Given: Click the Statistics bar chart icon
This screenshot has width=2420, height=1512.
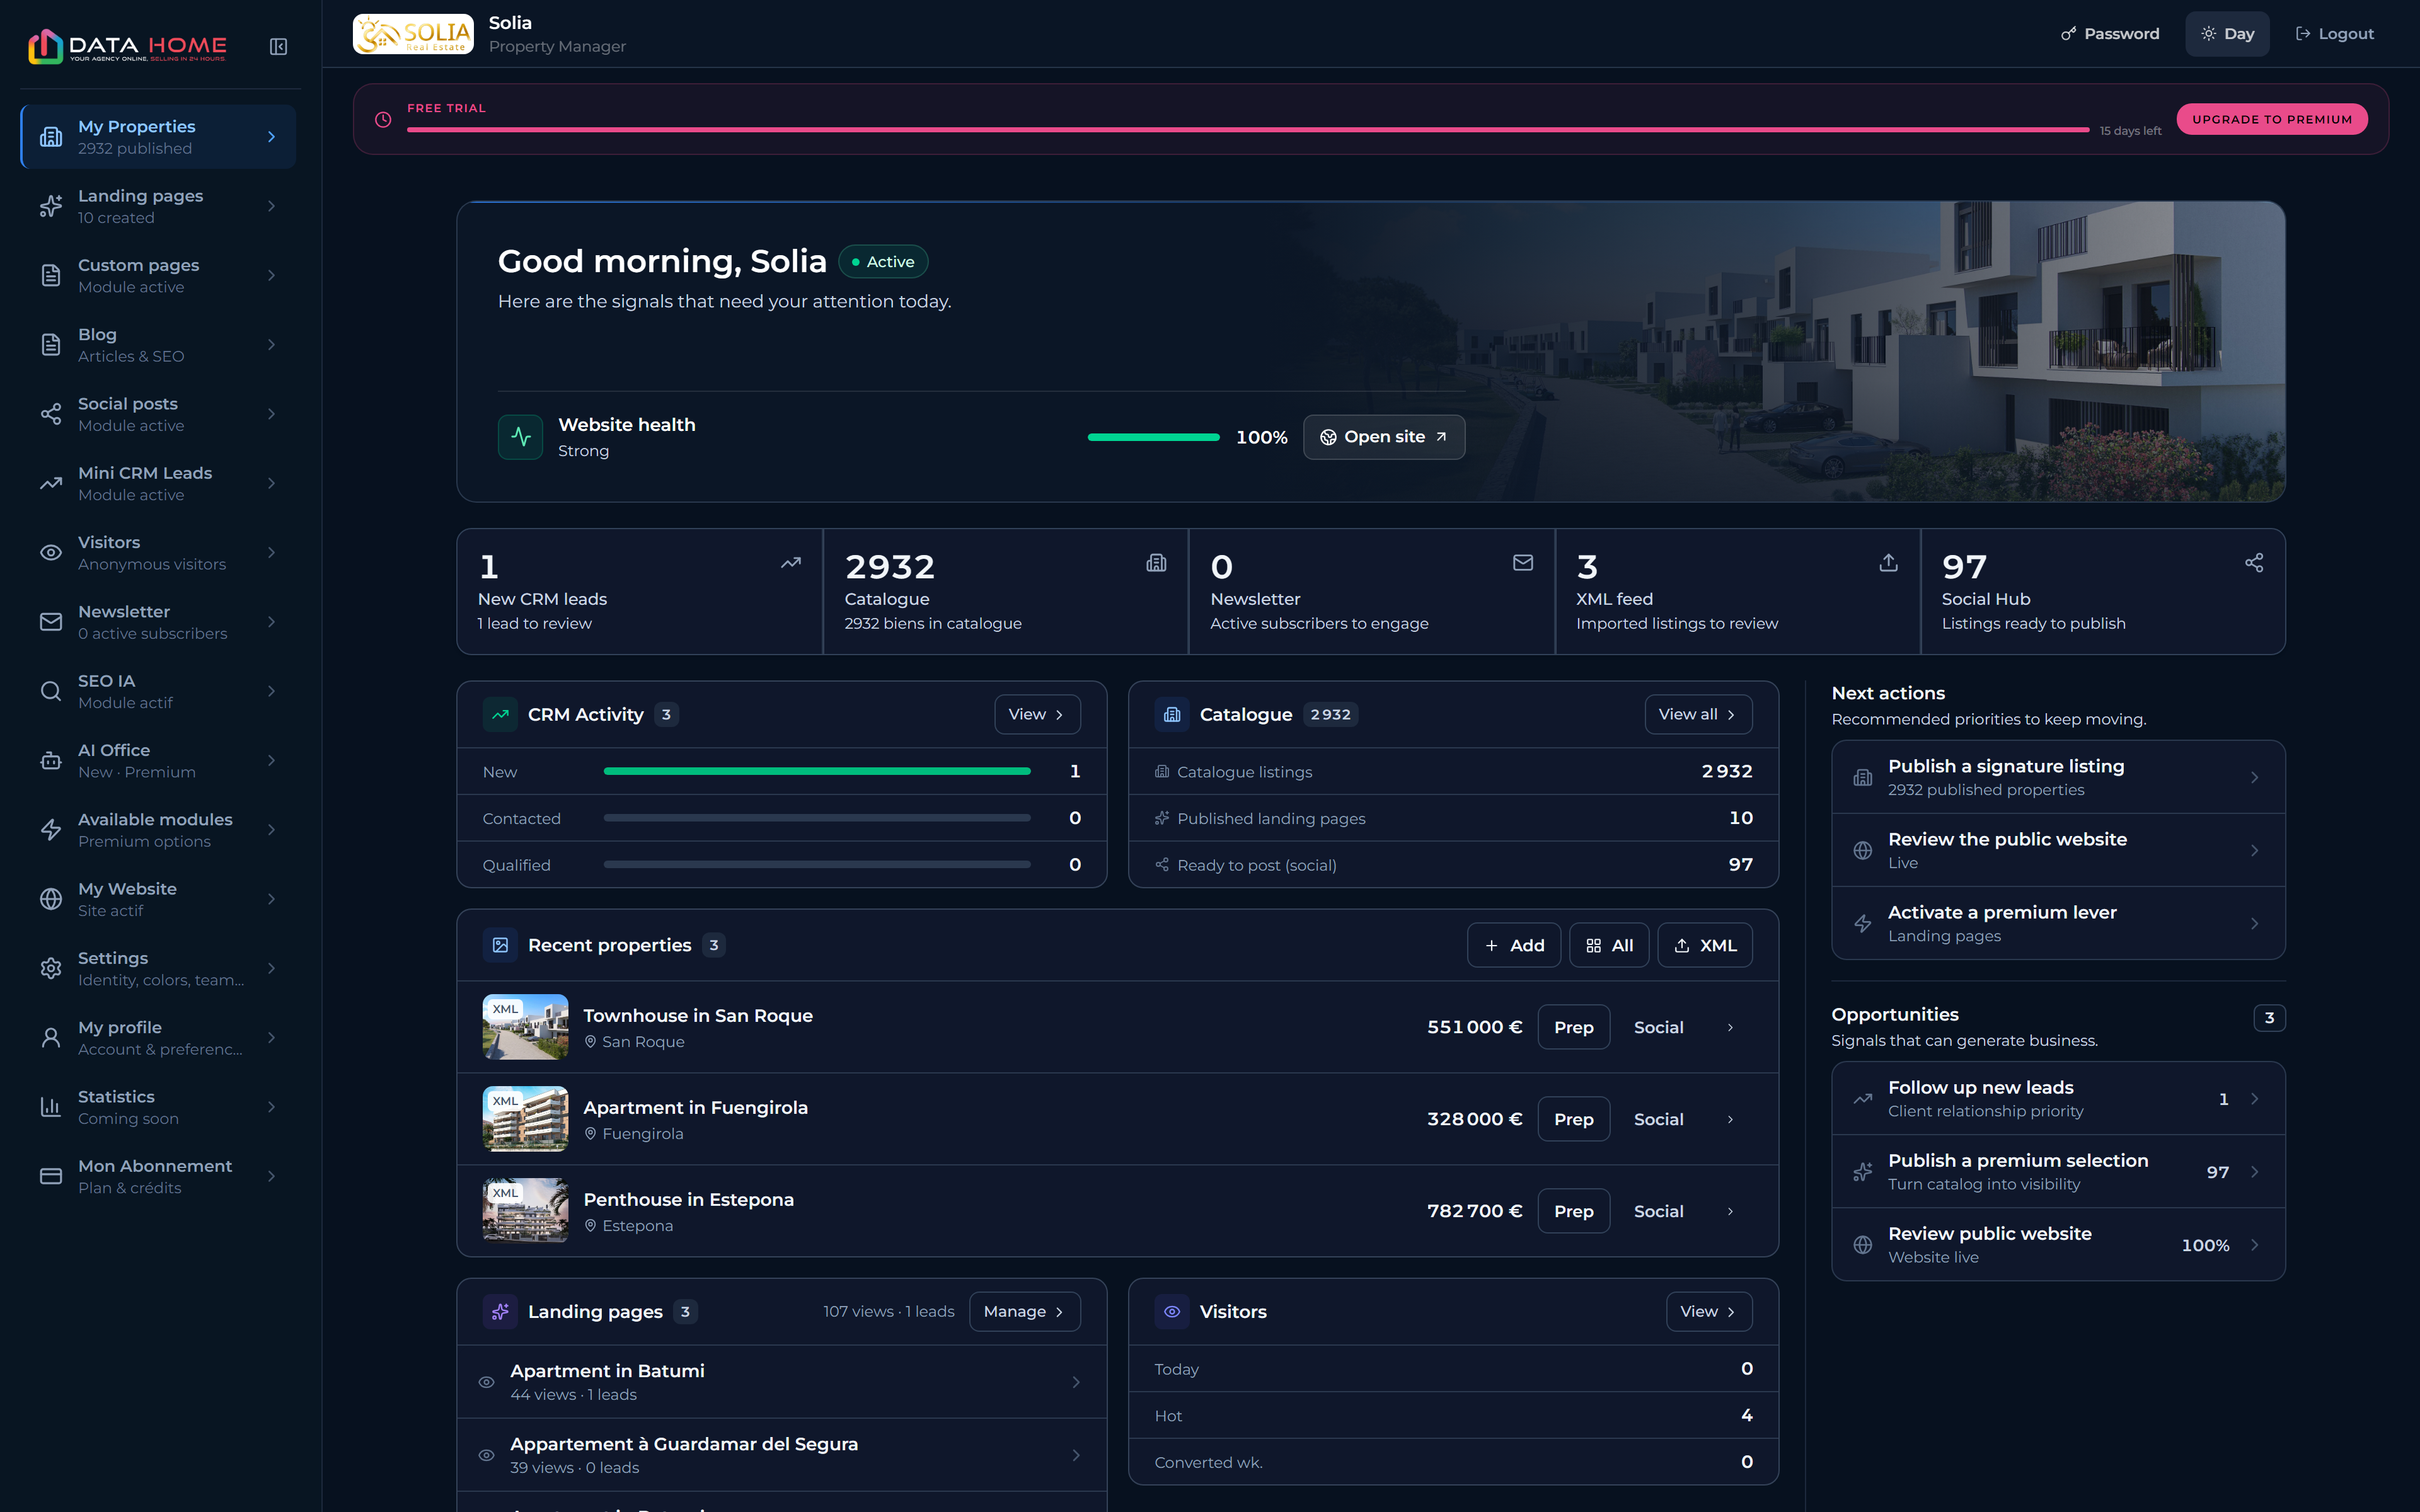Looking at the screenshot, I should (x=51, y=1107).
